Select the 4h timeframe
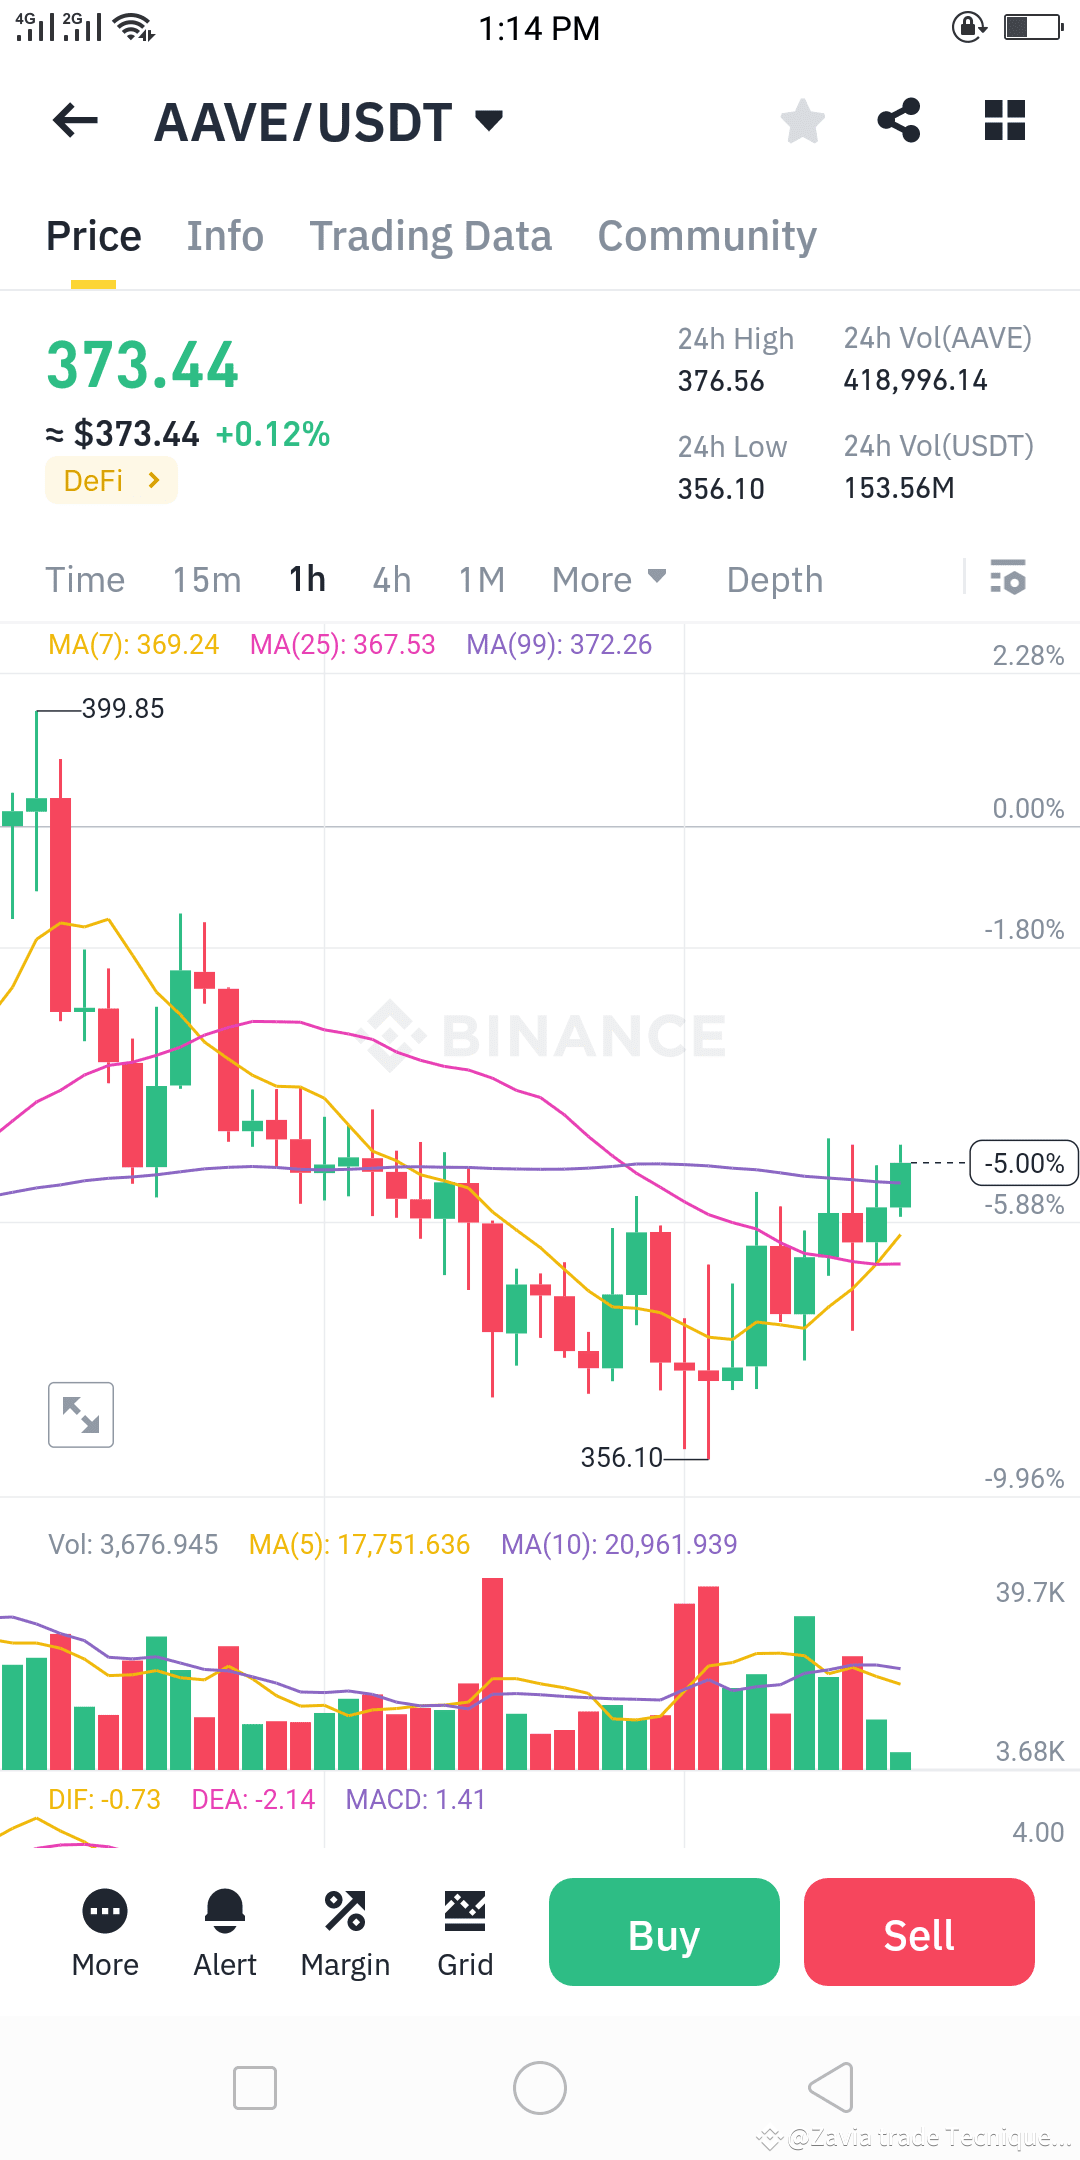Screen dimensions: 1080x2160 click(x=391, y=578)
